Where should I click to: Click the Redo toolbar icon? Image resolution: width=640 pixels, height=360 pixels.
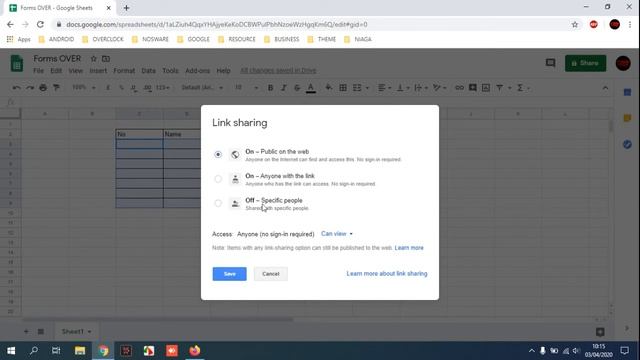click(30, 88)
